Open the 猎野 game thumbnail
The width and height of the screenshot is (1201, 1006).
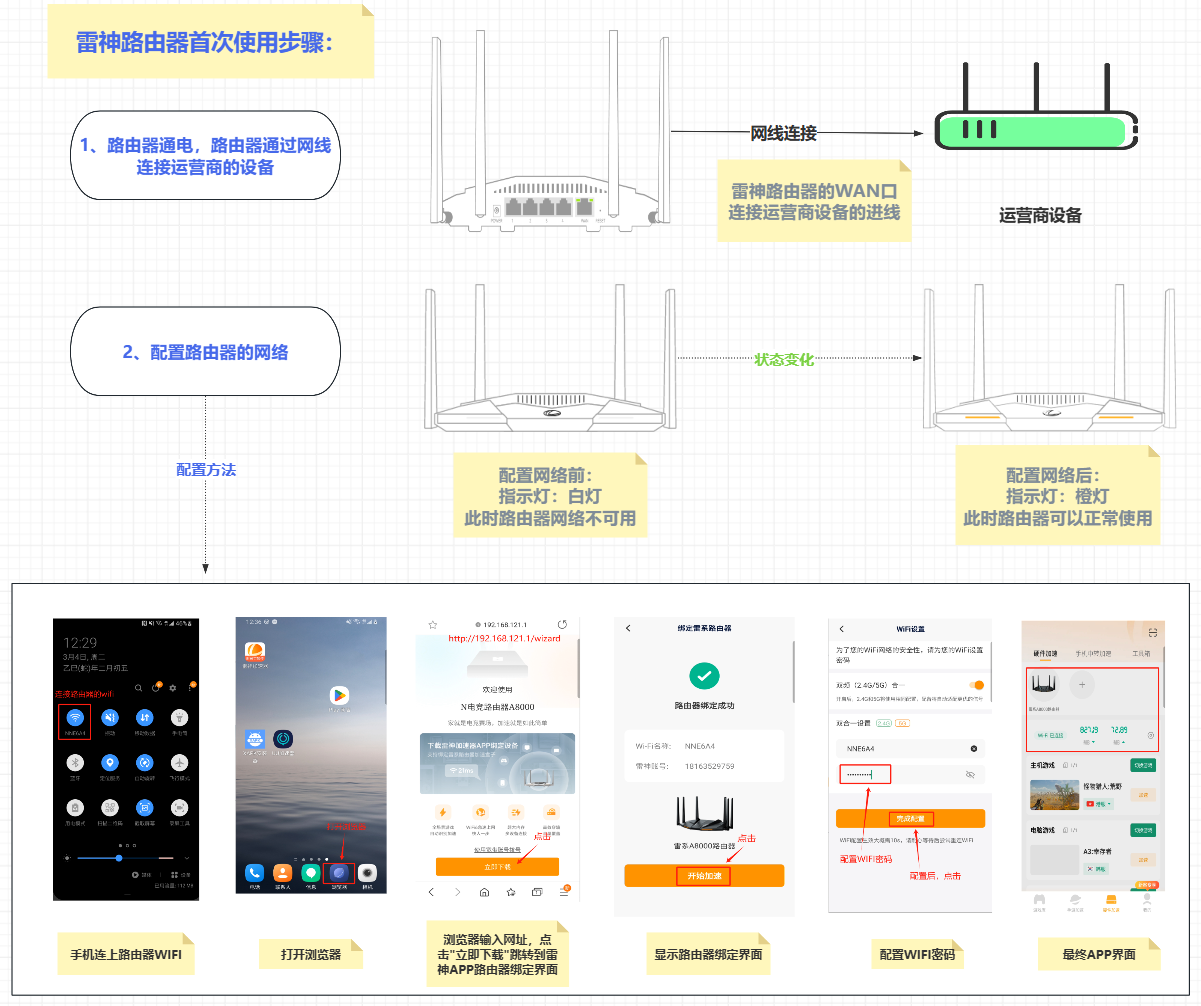[1054, 796]
